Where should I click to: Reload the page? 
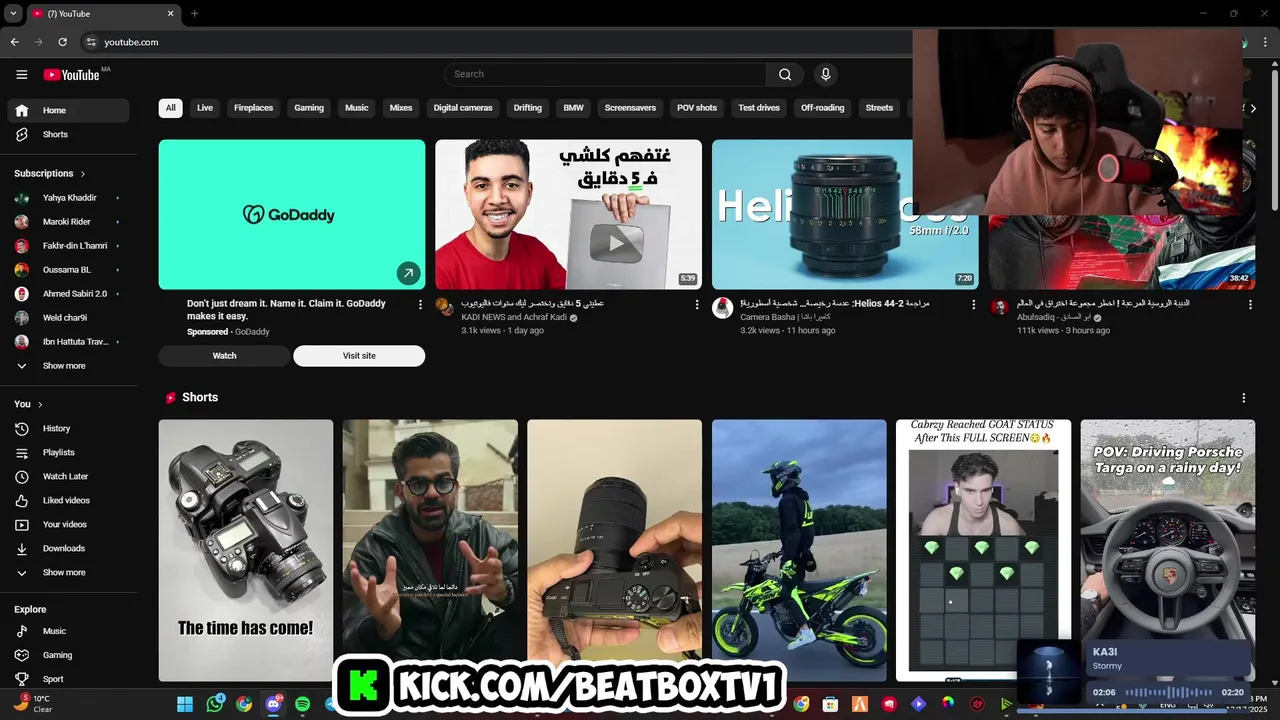tap(62, 42)
